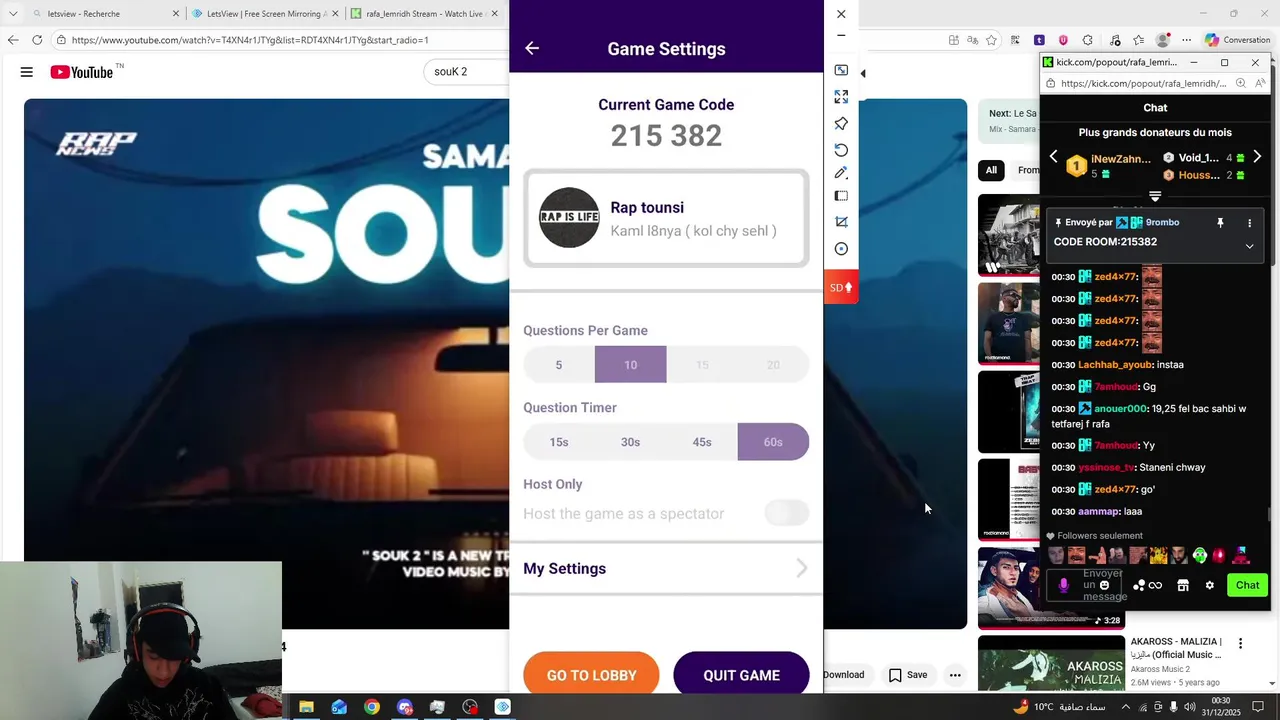
Task: Click pin icon in pinned Kick message
Action: (x=1220, y=223)
